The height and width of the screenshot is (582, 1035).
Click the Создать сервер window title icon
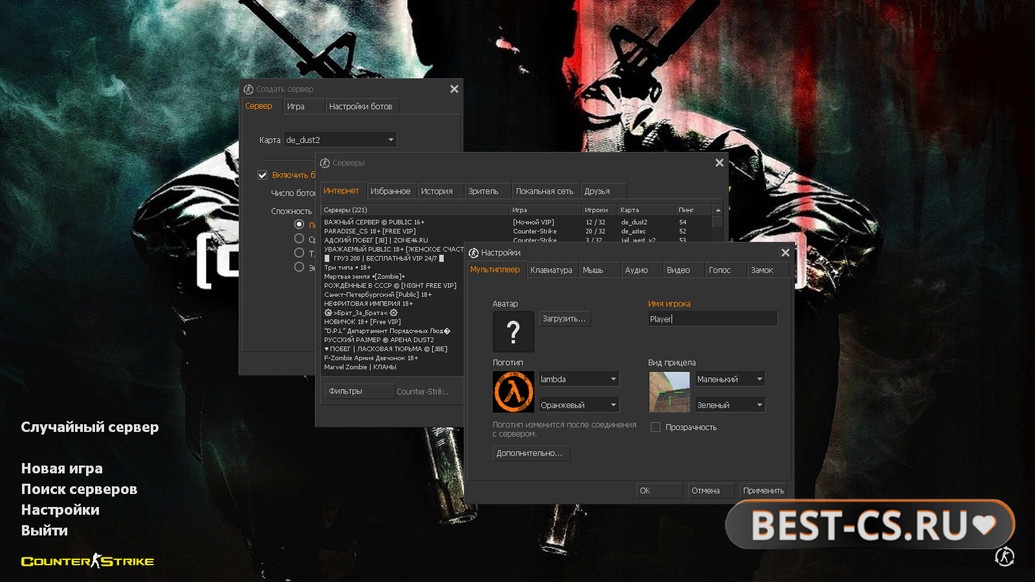[248, 89]
